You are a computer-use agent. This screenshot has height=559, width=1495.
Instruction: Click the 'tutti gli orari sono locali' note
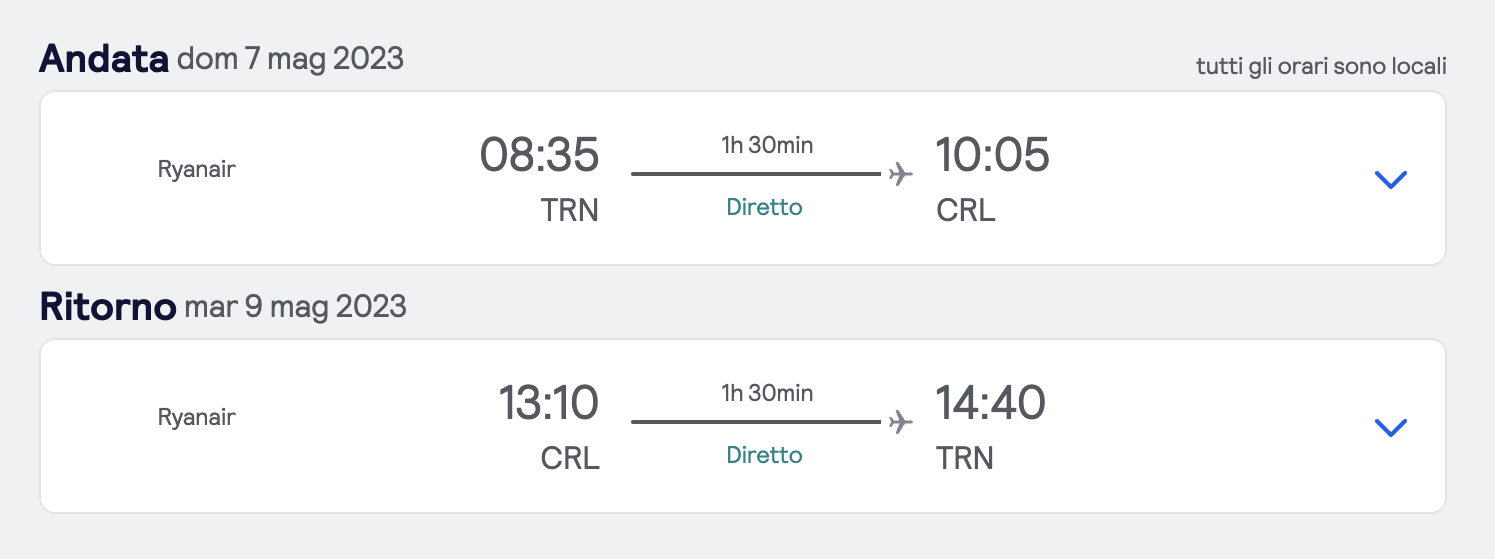coord(1320,67)
